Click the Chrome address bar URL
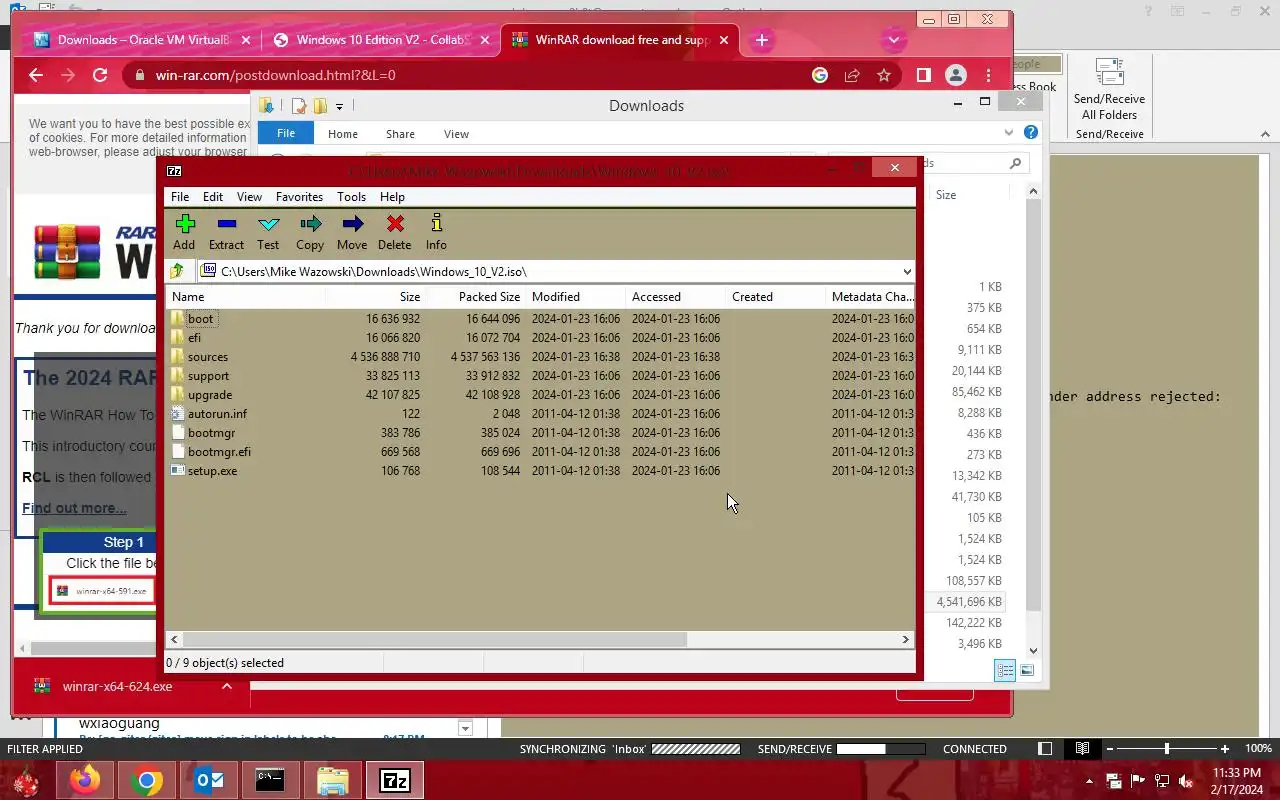Viewport: 1280px width, 800px height. point(275,75)
